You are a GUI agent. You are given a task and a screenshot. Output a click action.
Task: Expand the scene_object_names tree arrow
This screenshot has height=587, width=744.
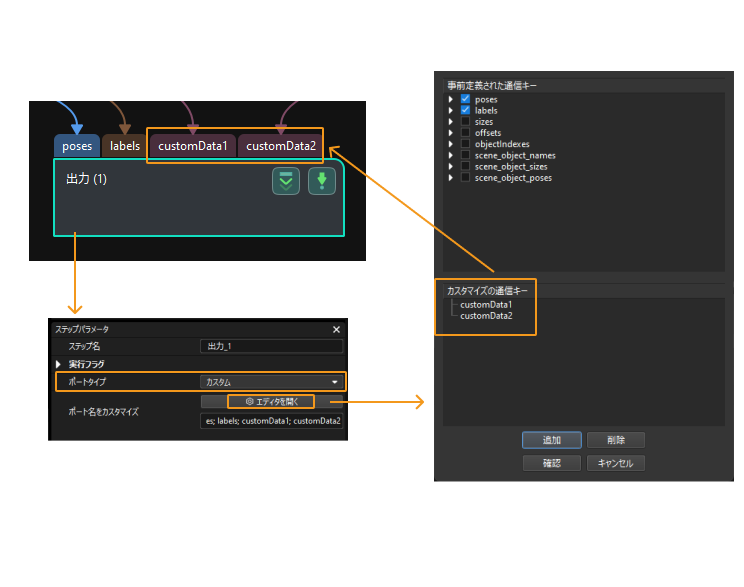coord(451,155)
